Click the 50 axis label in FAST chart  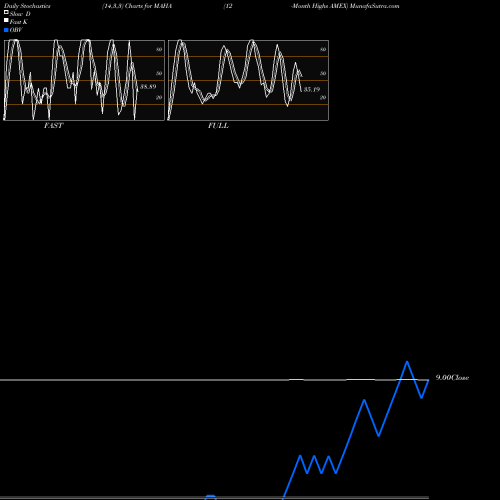tap(159, 73)
